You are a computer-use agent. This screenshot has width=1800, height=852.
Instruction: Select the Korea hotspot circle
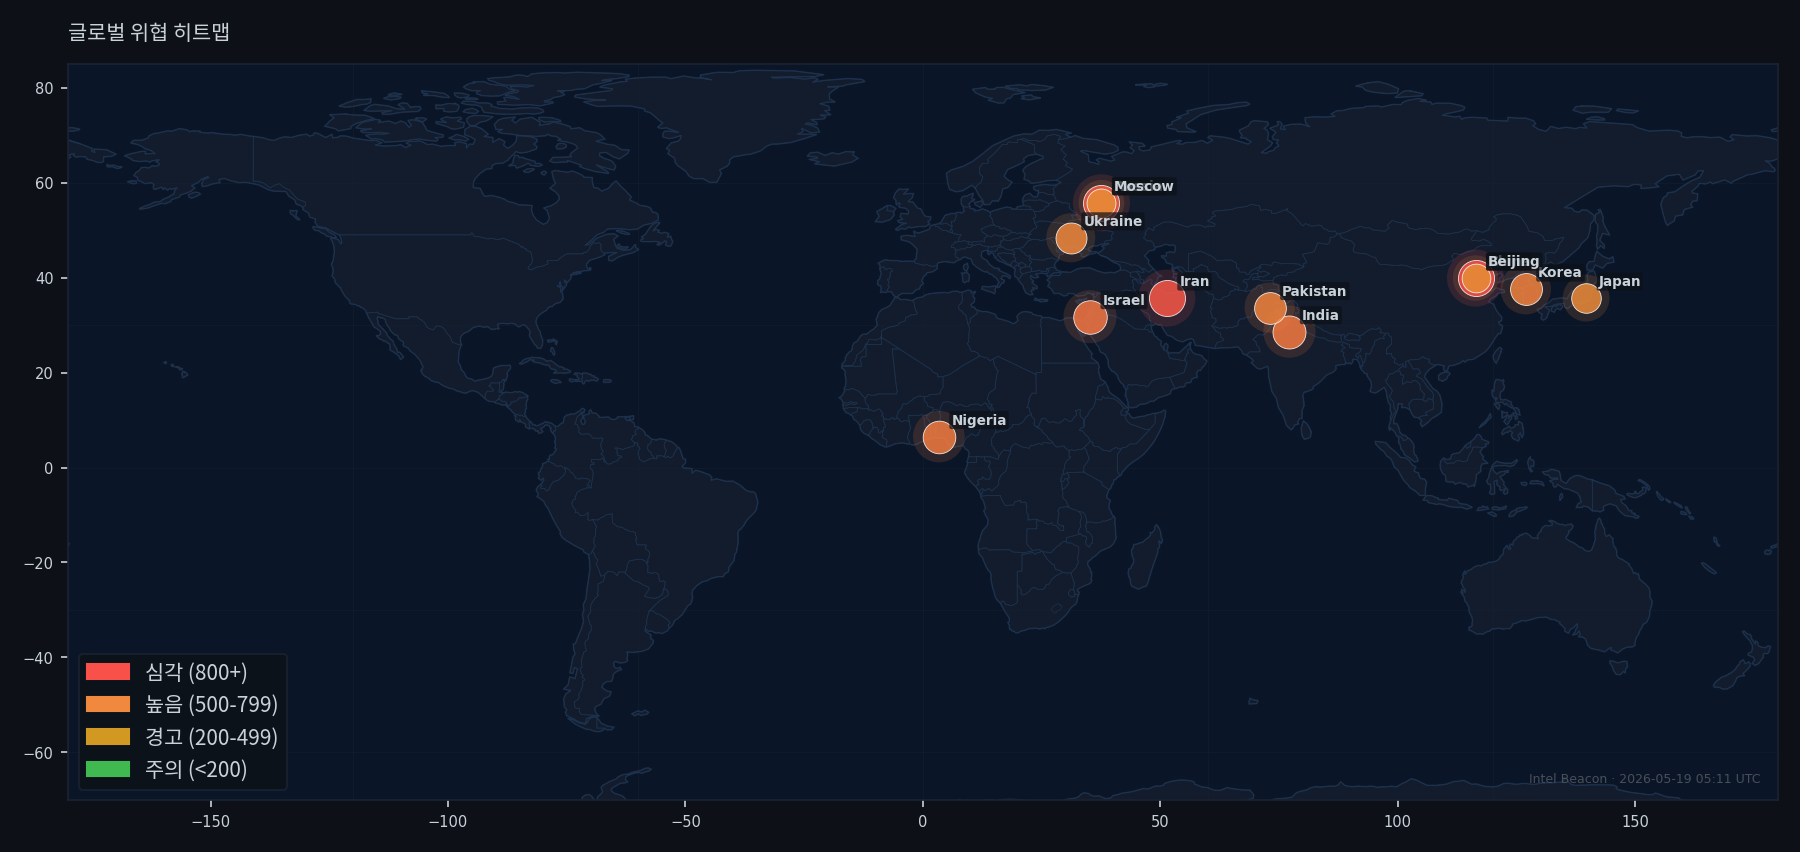1526,290
